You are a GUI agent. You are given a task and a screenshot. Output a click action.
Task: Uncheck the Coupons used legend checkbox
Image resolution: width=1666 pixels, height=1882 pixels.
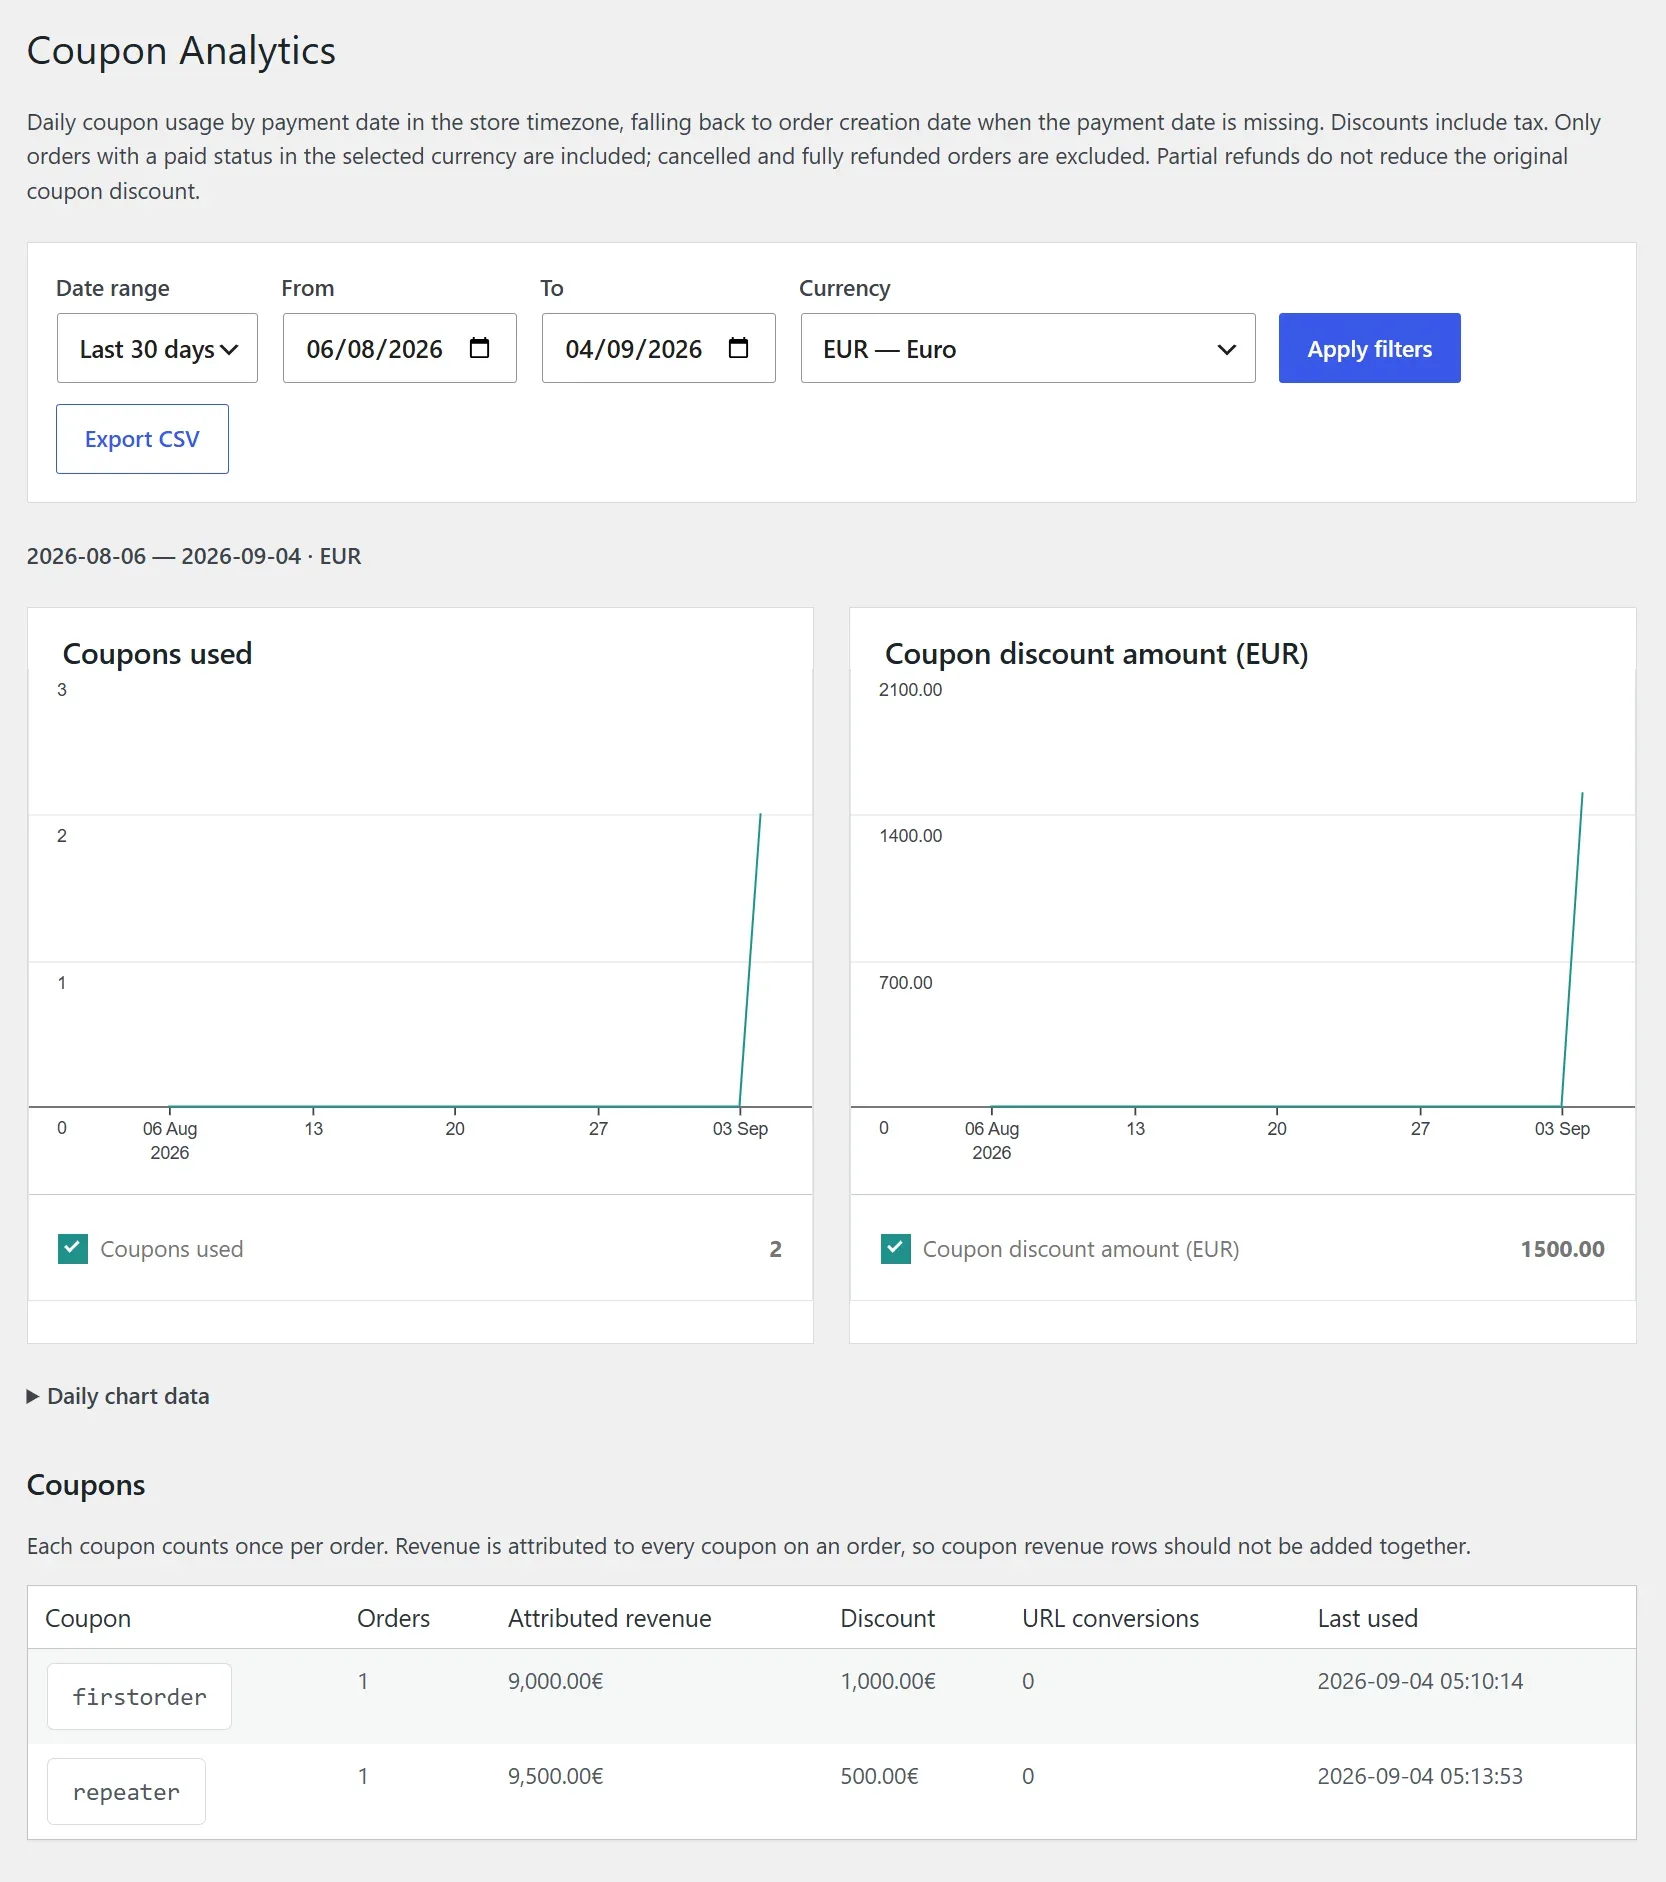coord(73,1249)
